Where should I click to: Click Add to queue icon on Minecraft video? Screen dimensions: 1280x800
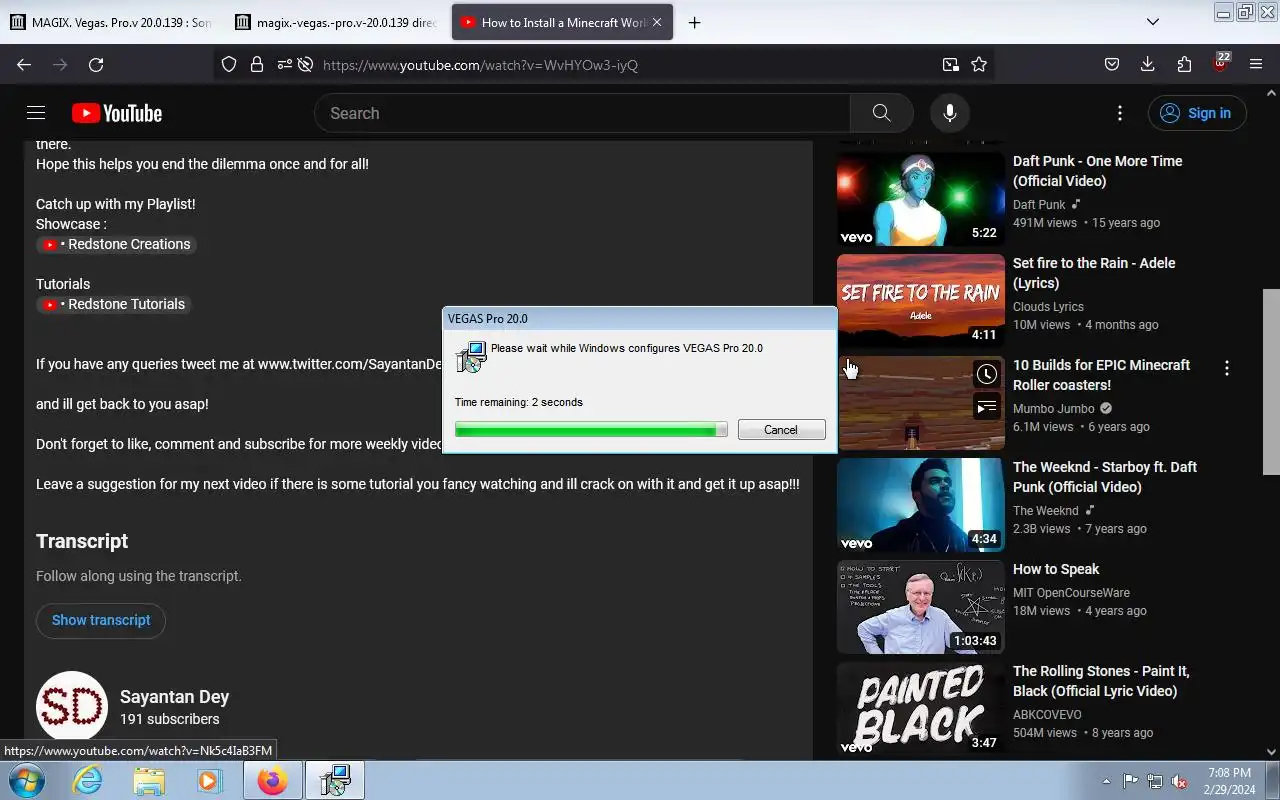coord(986,406)
